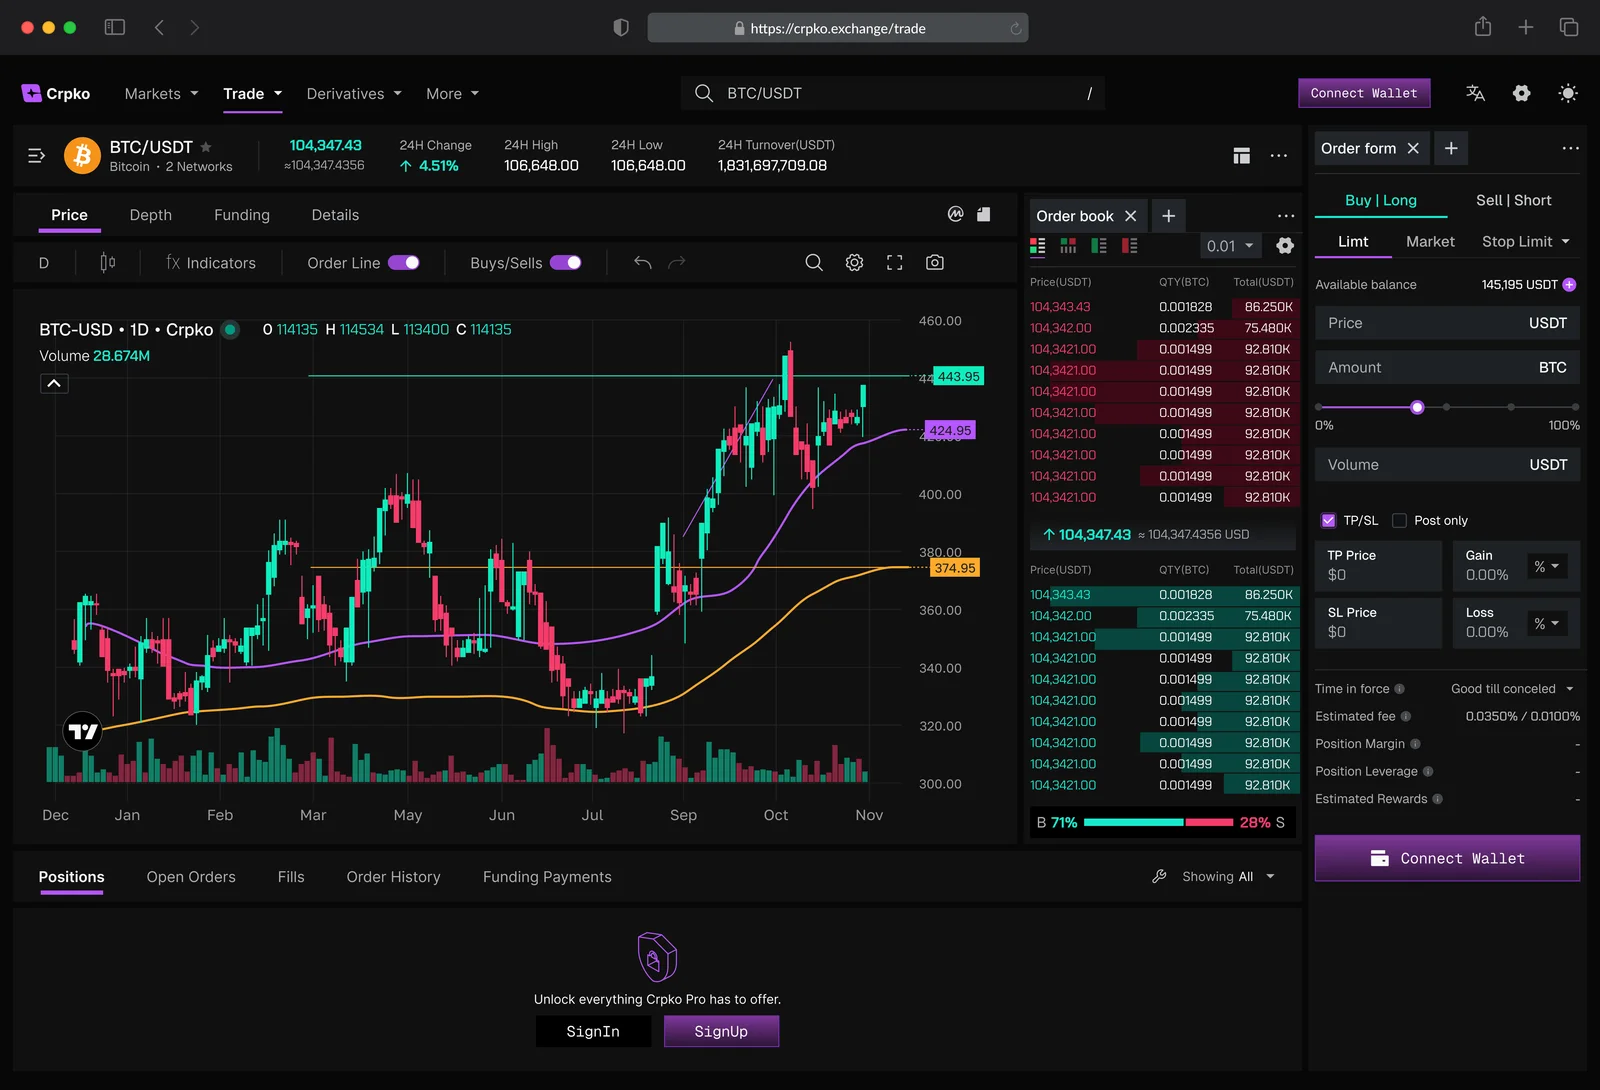Select combined buy/sell order book view
Screen dimensions: 1600x1090
click(x=1038, y=245)
